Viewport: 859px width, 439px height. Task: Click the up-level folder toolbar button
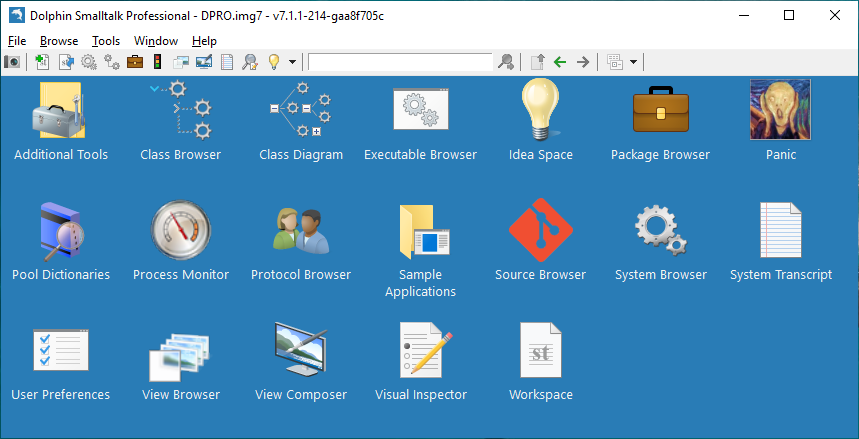click(538, 62)
